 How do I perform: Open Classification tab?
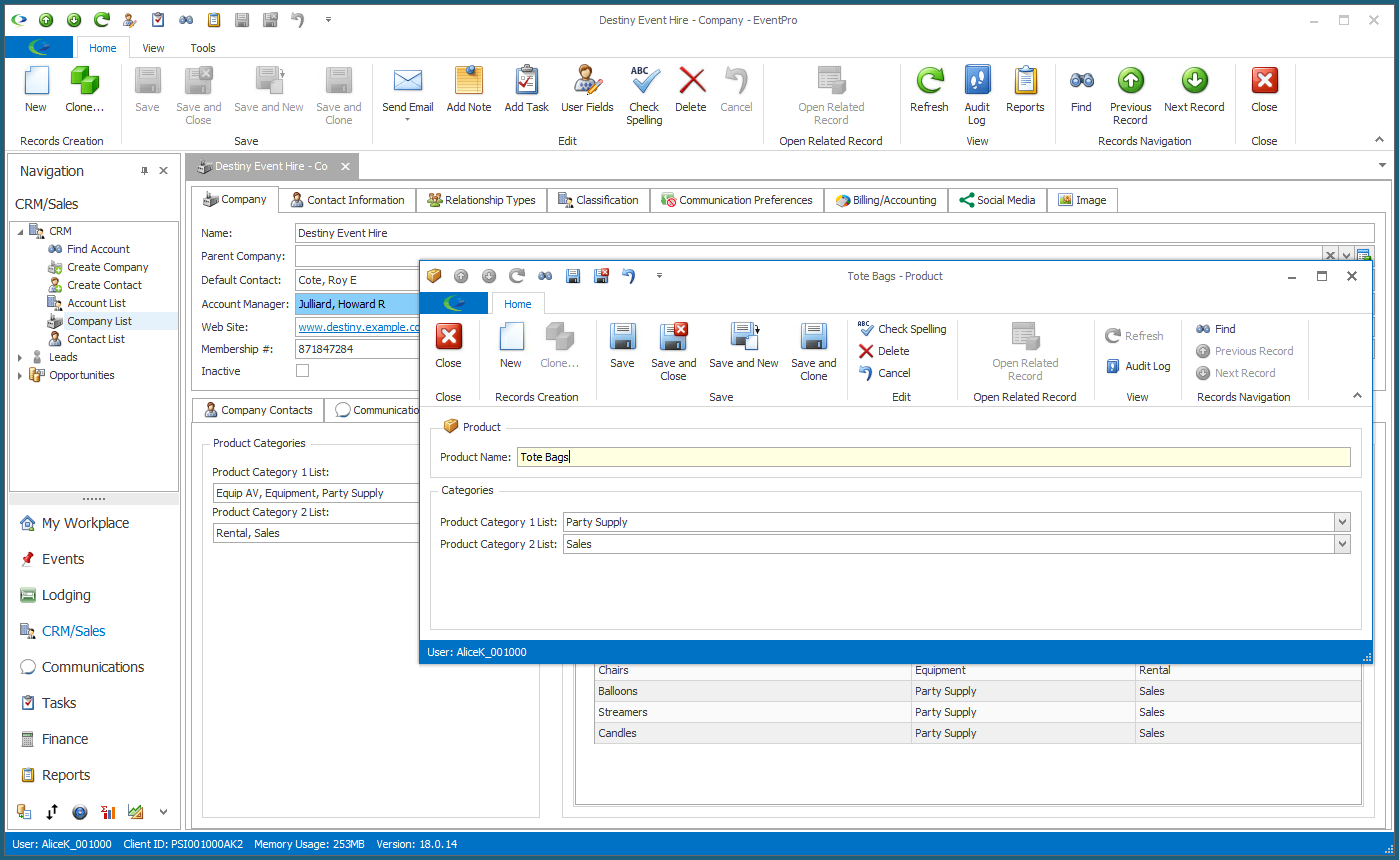pos(598,200)
